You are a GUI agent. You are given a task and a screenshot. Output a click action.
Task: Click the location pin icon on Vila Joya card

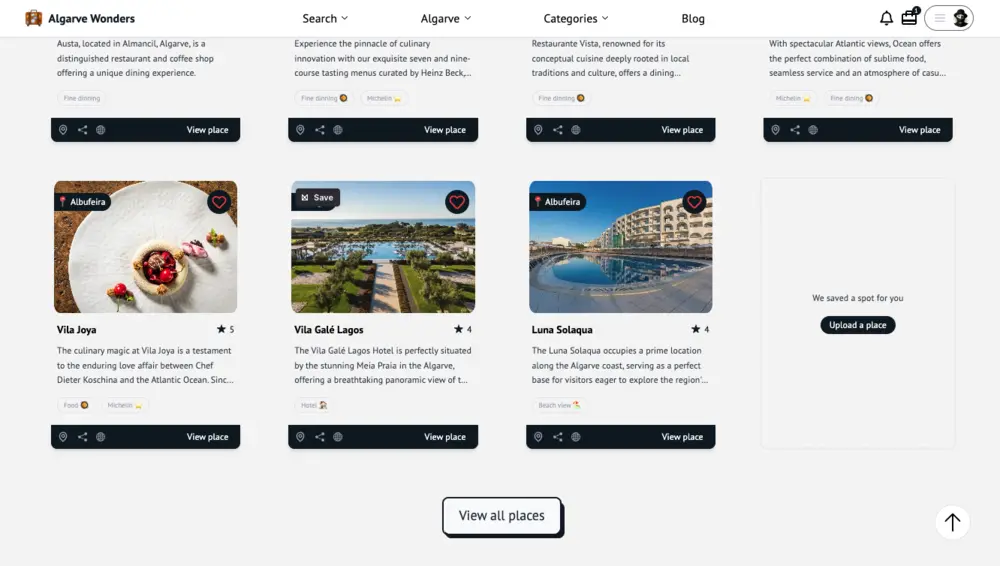pyautogui.click(x=63, y=437)
